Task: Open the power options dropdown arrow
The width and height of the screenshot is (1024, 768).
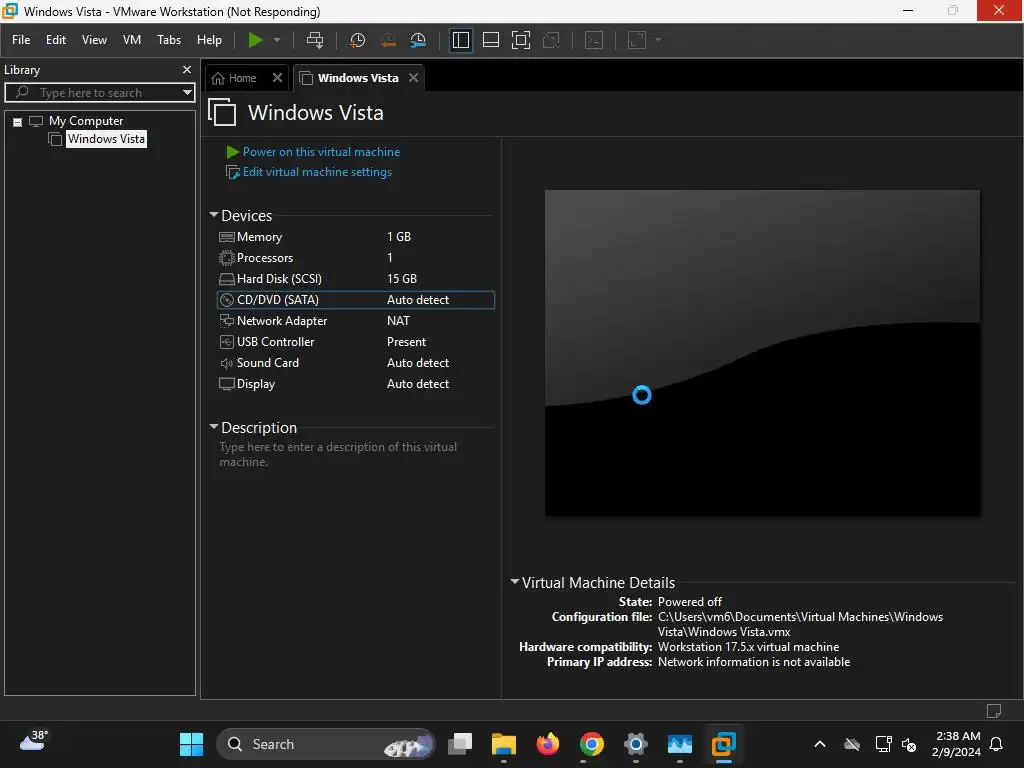Action: [x=277, y=40]
